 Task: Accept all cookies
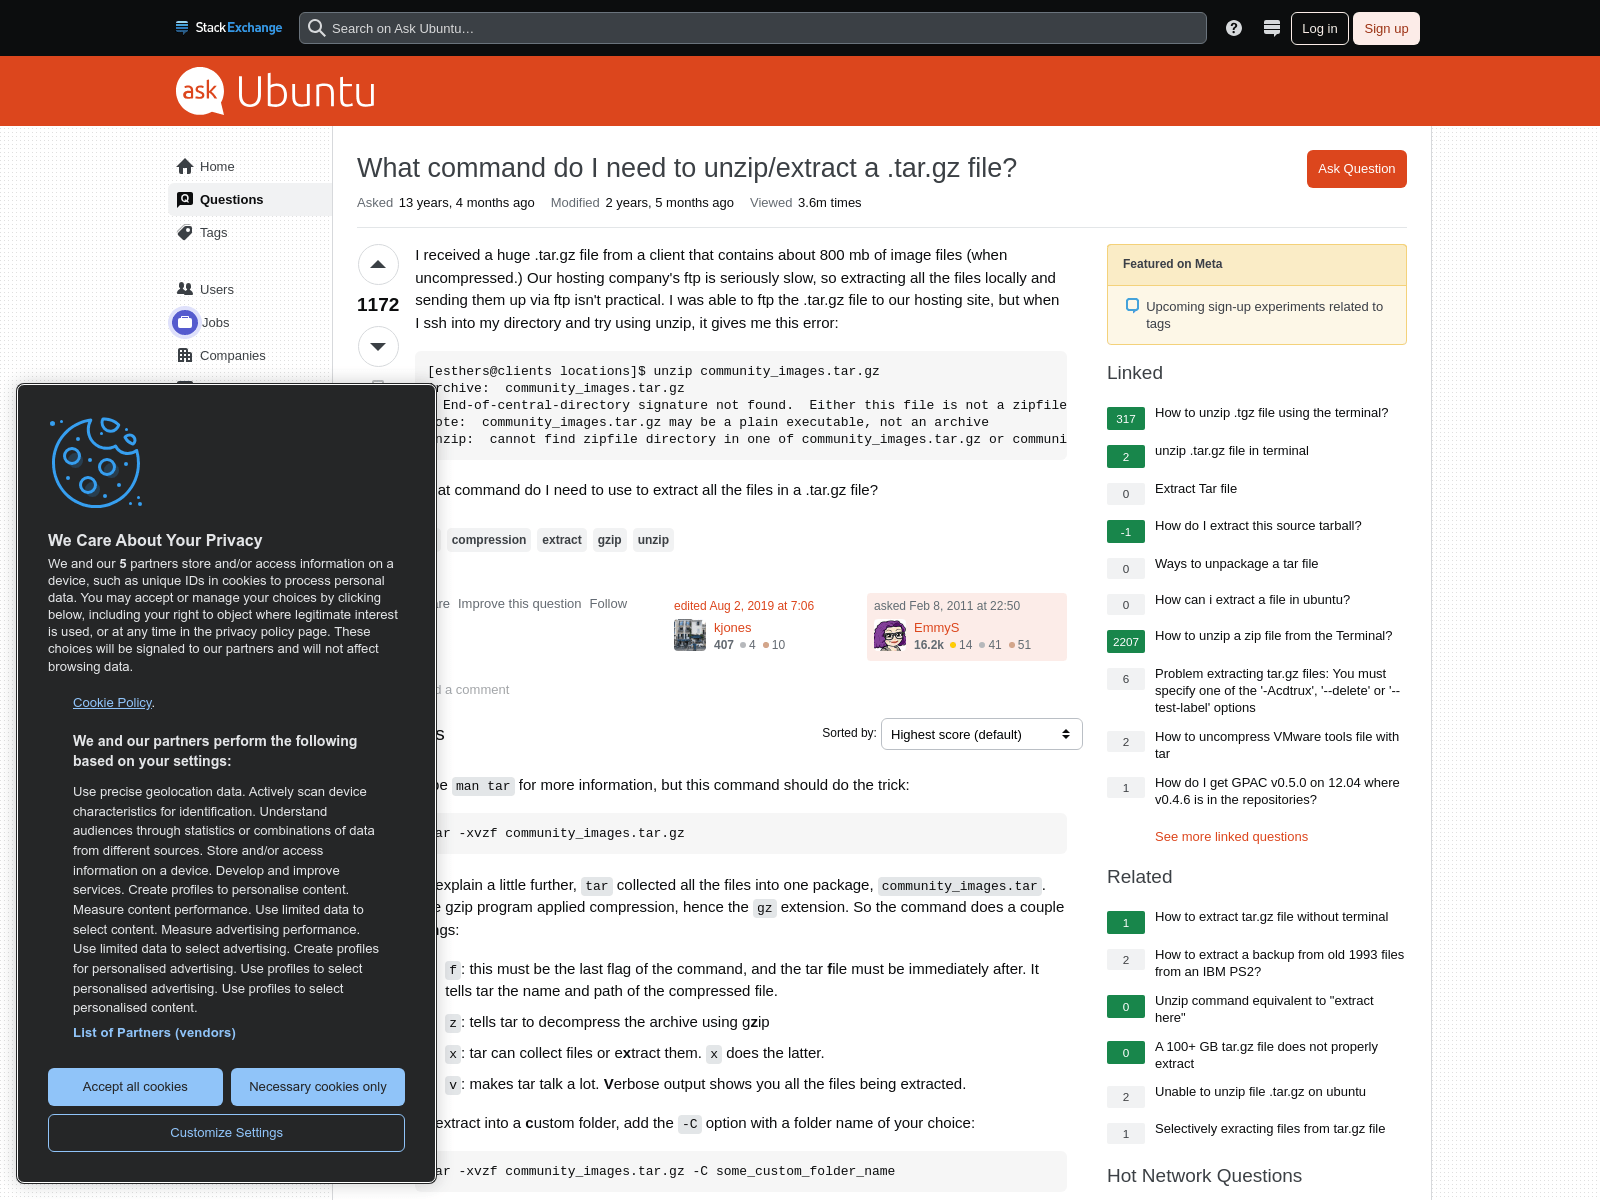coord(135,1087)
